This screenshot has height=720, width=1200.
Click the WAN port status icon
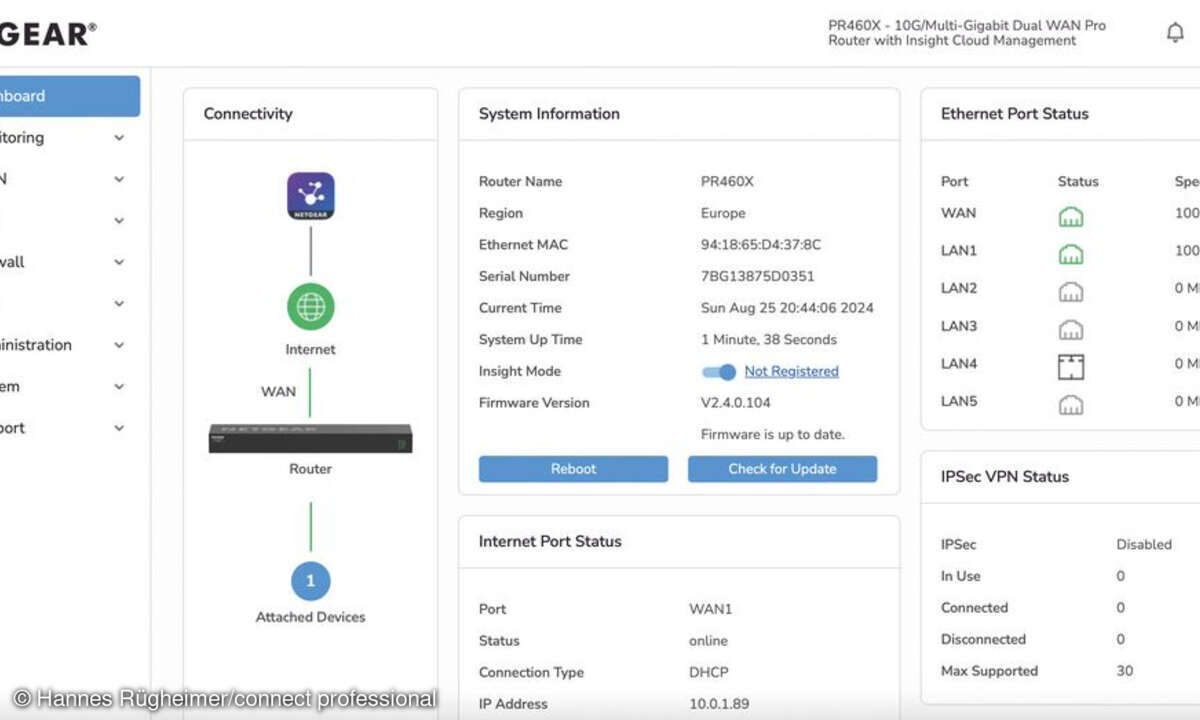(x=1071, y=216)
